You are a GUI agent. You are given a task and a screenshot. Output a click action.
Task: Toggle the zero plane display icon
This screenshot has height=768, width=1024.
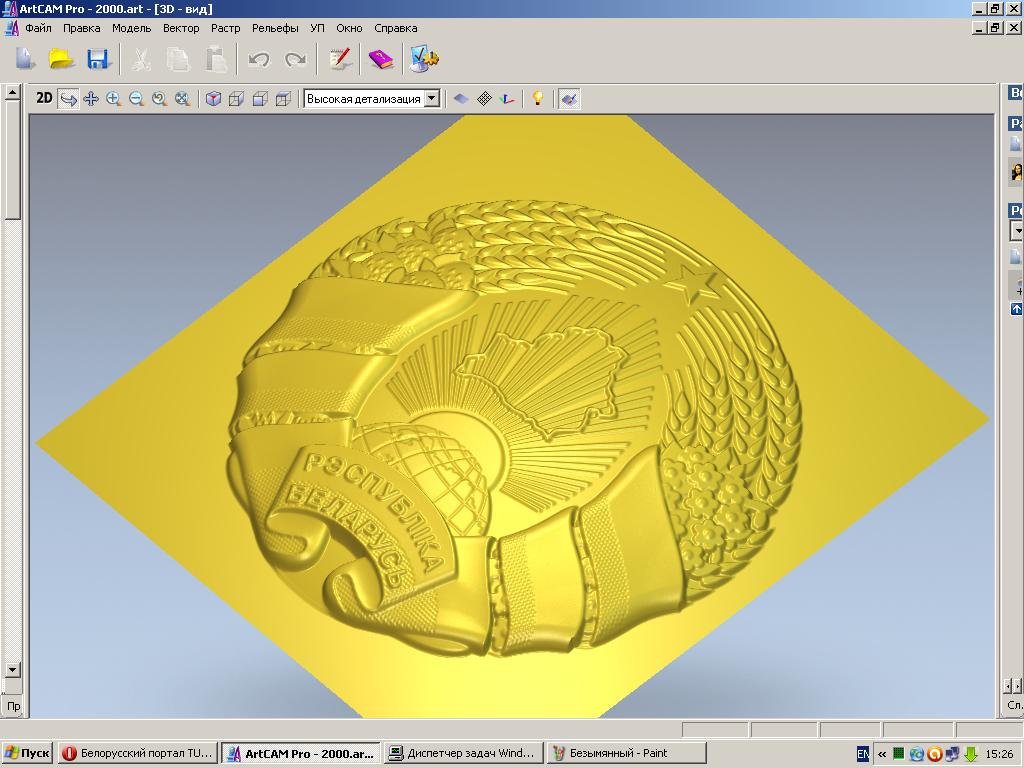tap(461, 99)
